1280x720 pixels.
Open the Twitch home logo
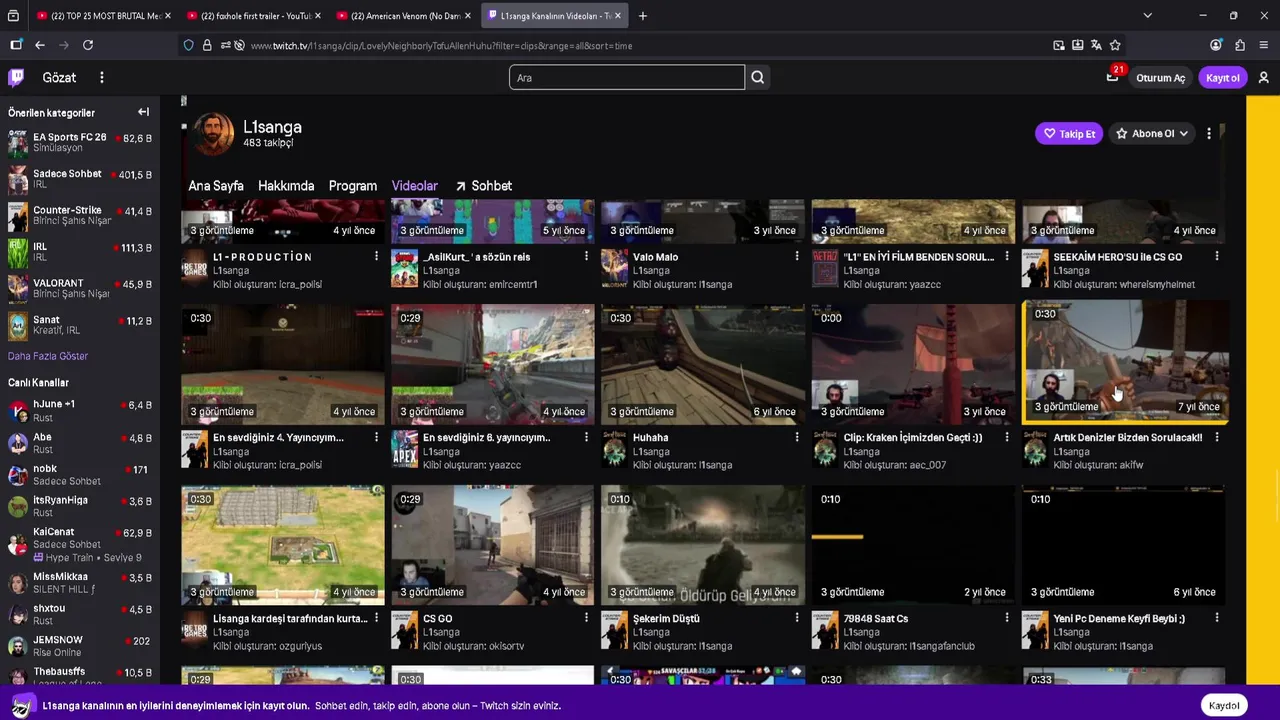[16, 77]
